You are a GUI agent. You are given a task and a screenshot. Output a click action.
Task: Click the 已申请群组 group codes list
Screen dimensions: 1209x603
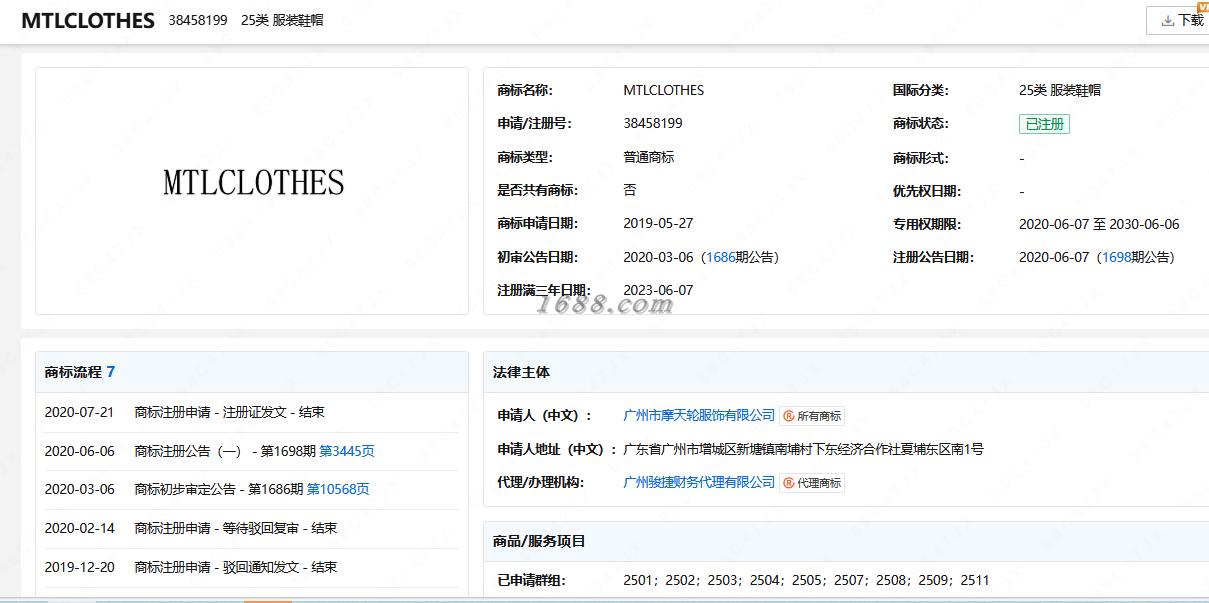806,579
